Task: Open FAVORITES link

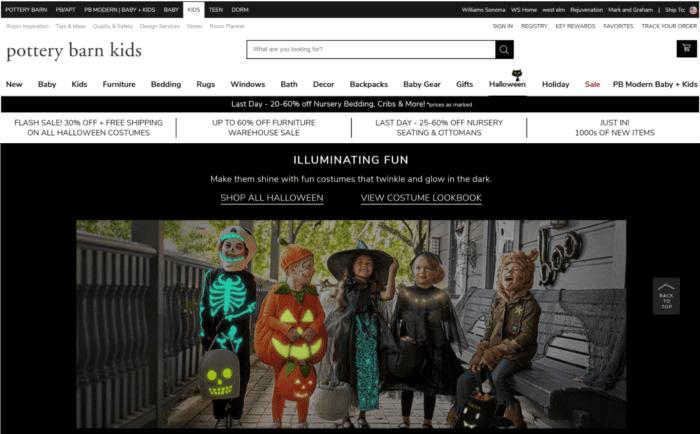Action: click(x=618, y=26)
